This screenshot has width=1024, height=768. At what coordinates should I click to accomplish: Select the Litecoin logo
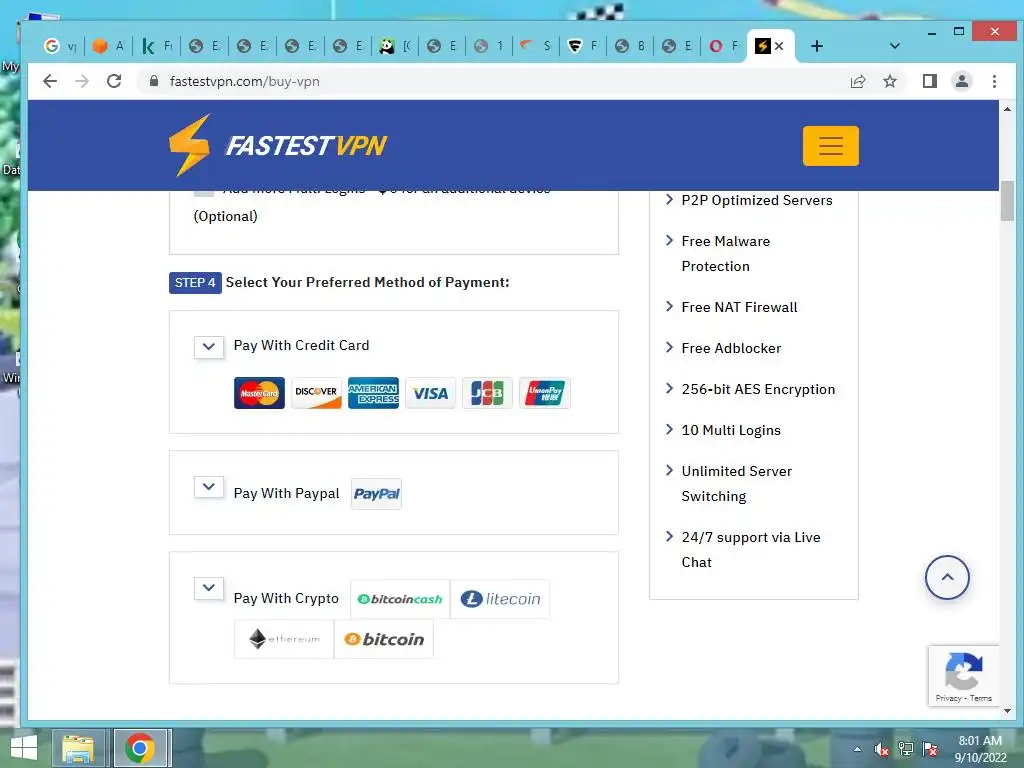[x=500, y=599]
